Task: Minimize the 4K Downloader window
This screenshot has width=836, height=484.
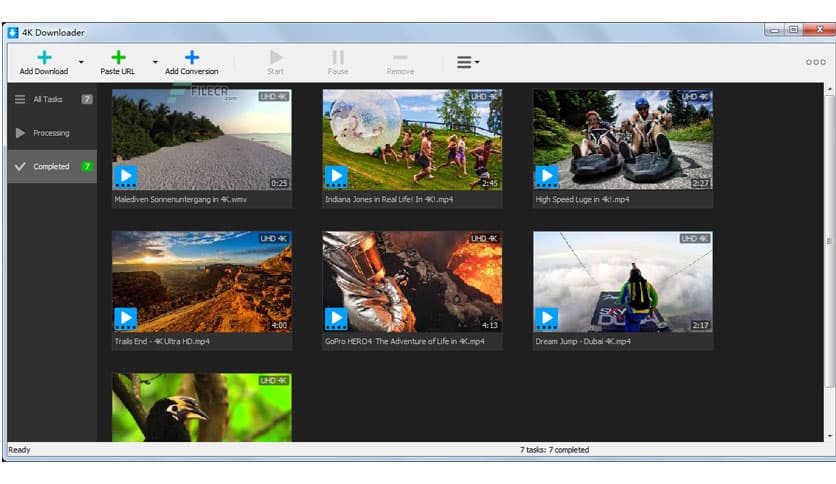Action: click(775, 30)
